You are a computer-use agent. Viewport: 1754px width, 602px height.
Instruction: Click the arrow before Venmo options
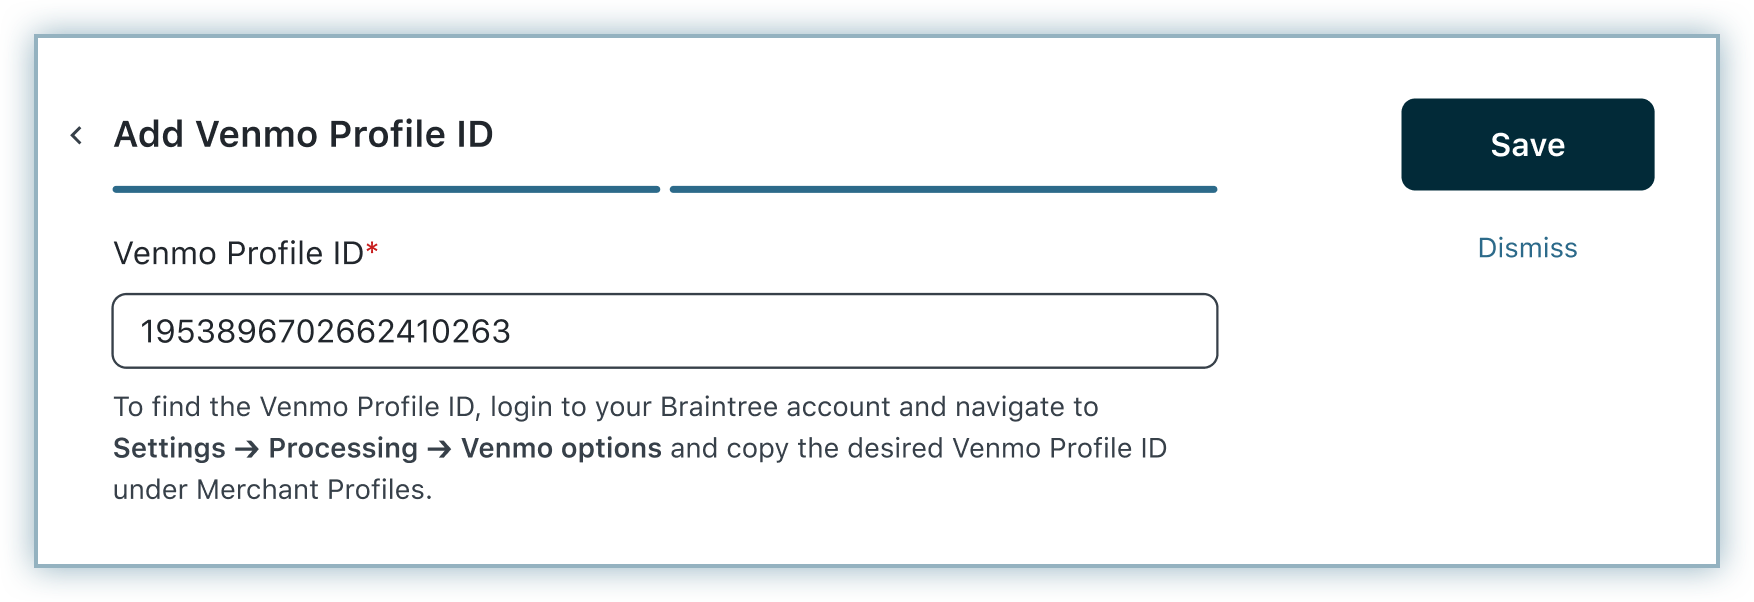point(439,449)
